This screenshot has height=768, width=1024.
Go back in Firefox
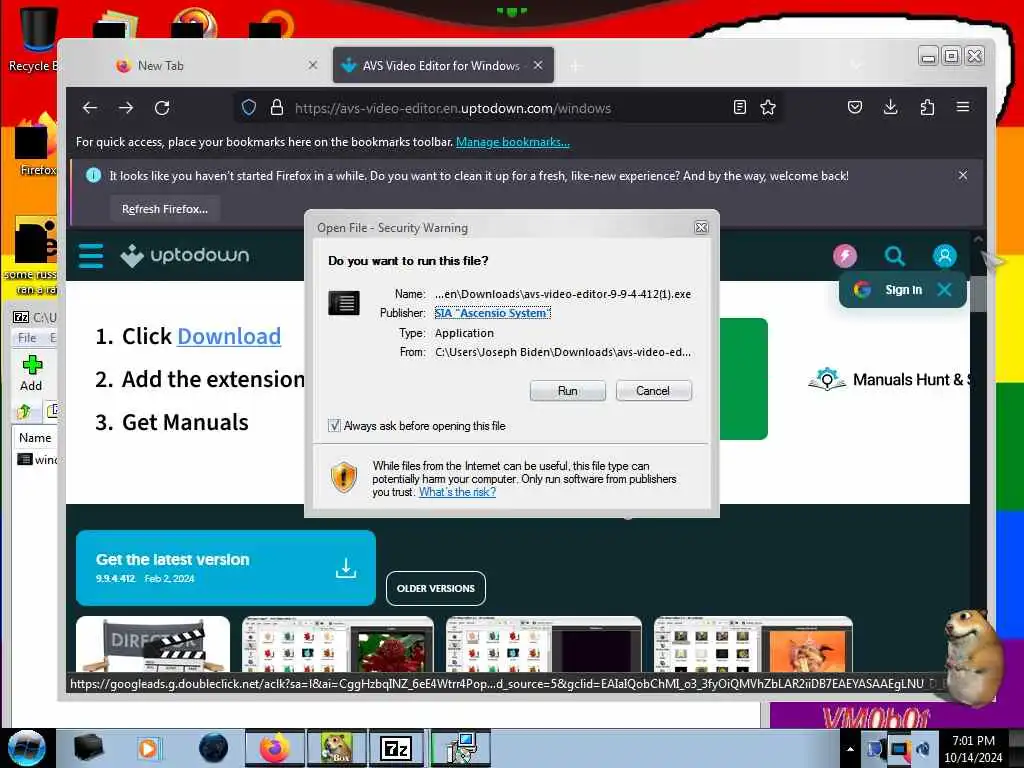[x=90, y=108]
